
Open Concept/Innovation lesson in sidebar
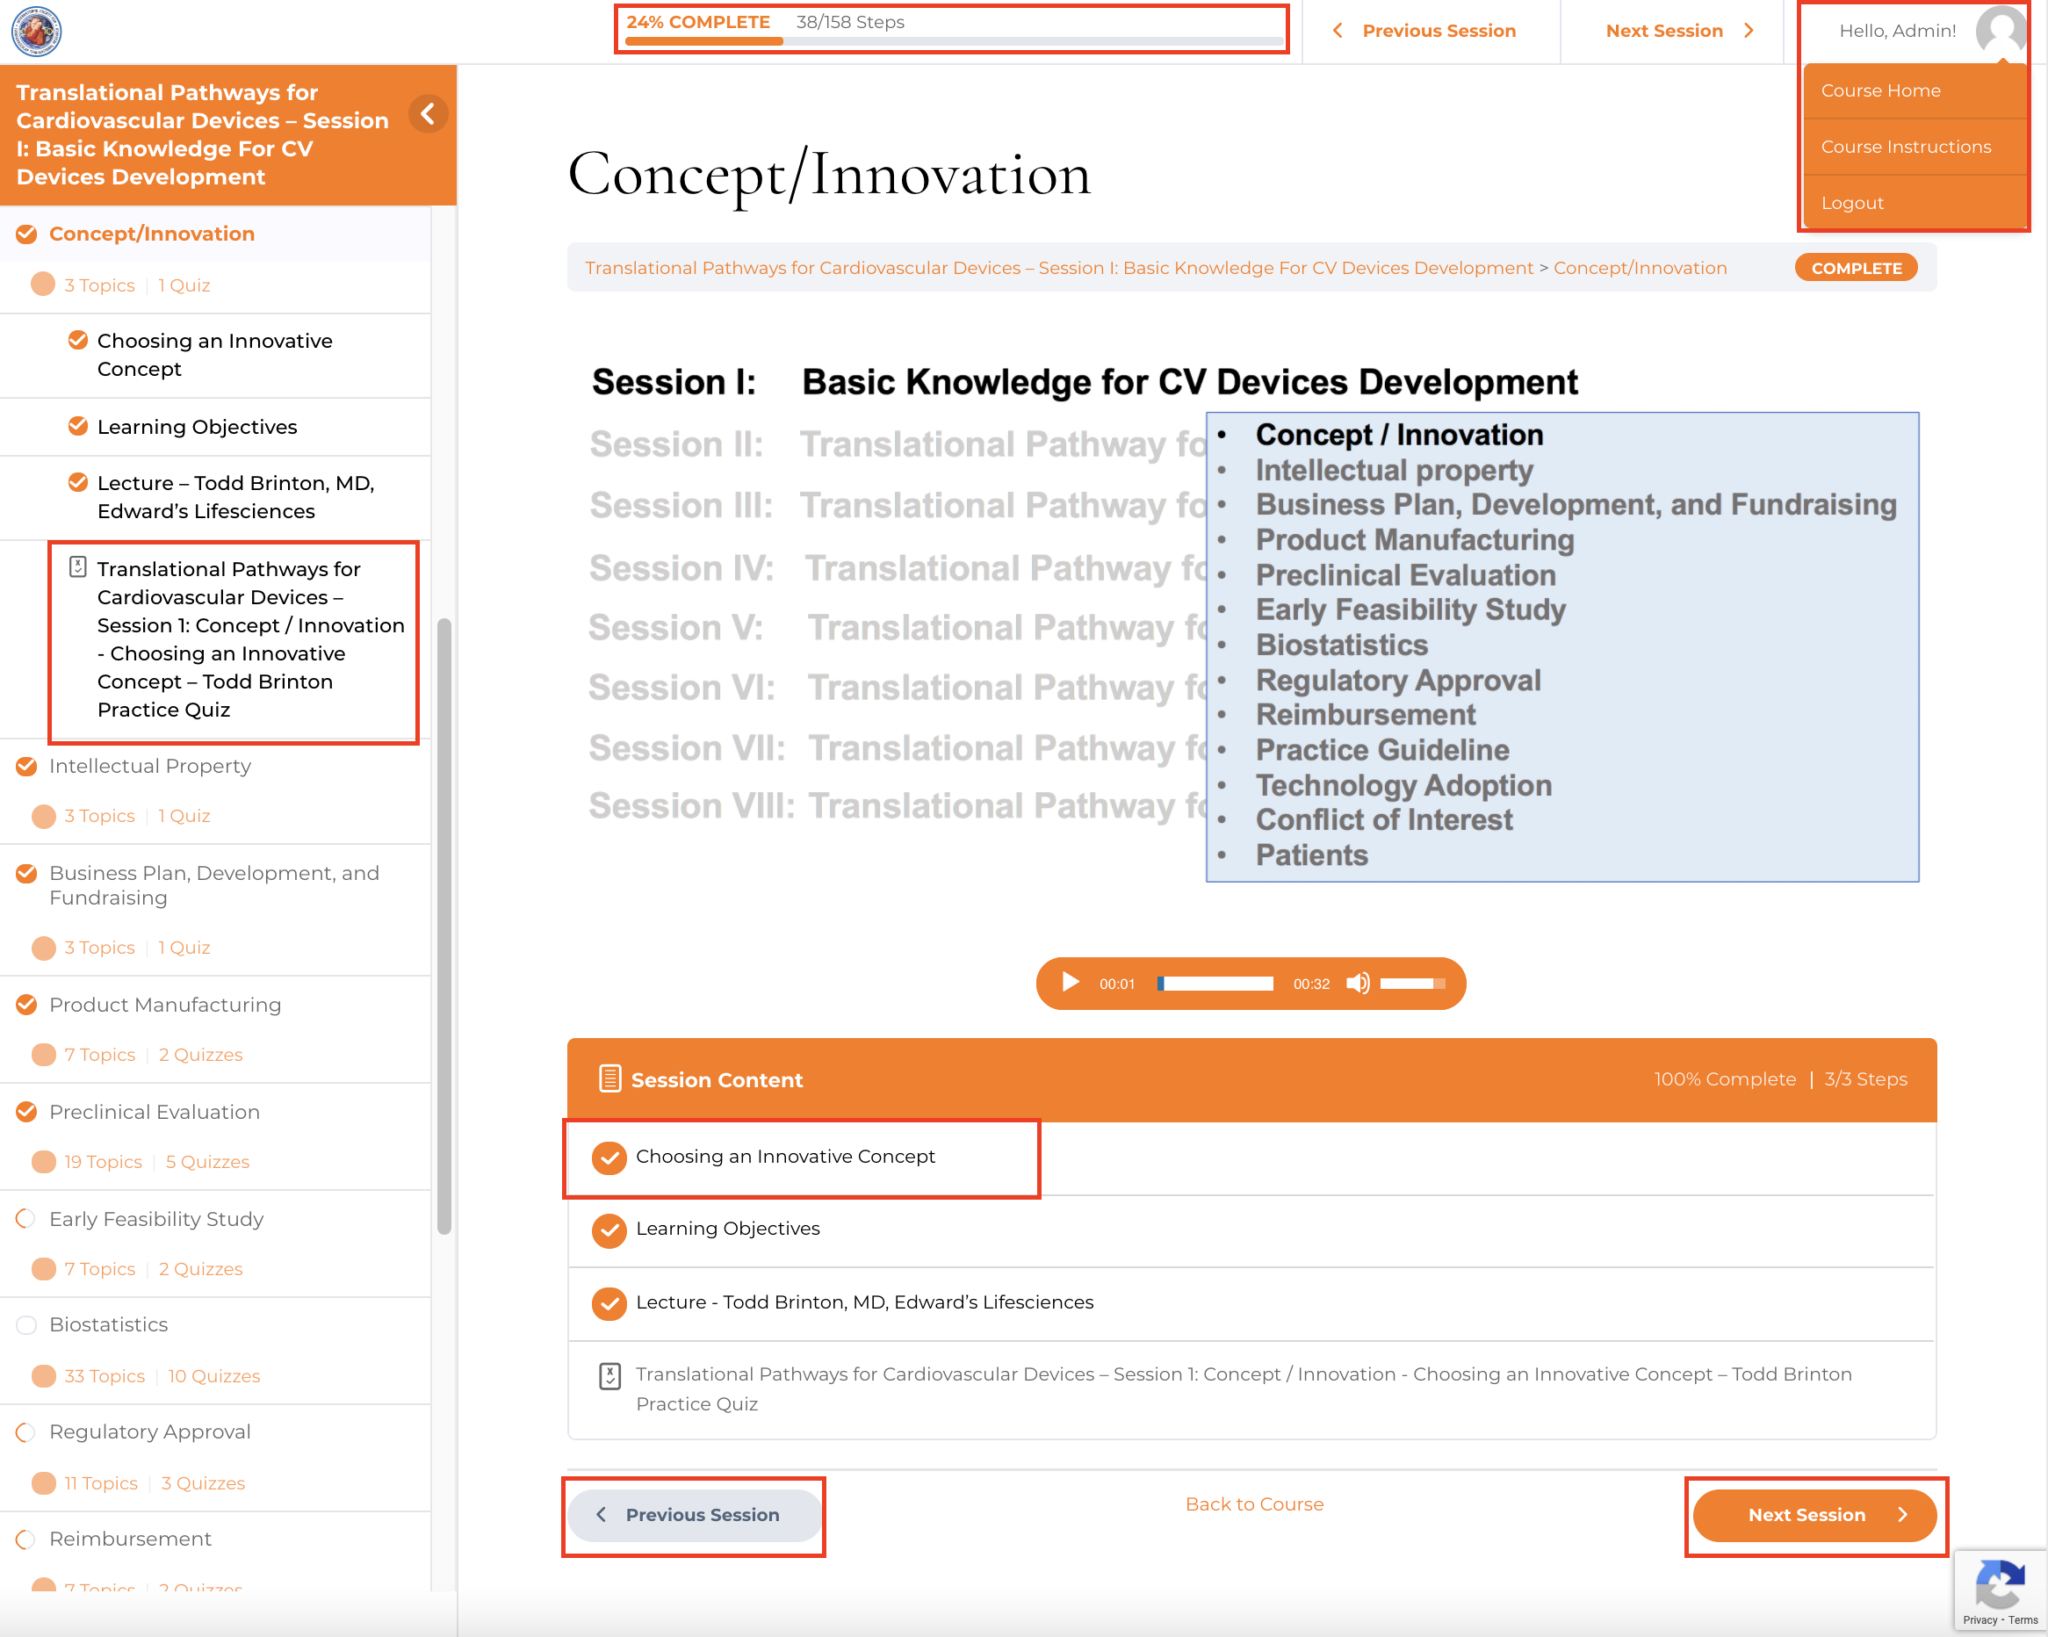pos(152,234)
